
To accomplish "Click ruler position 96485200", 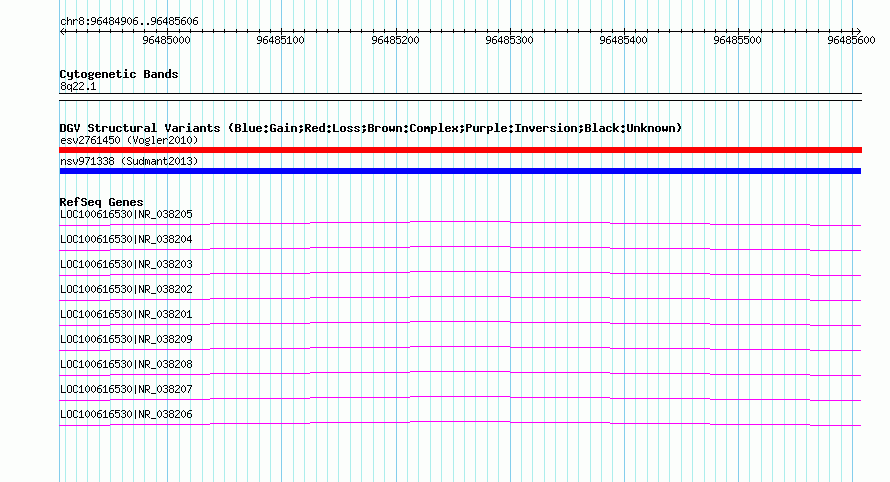I will (395, 40).
